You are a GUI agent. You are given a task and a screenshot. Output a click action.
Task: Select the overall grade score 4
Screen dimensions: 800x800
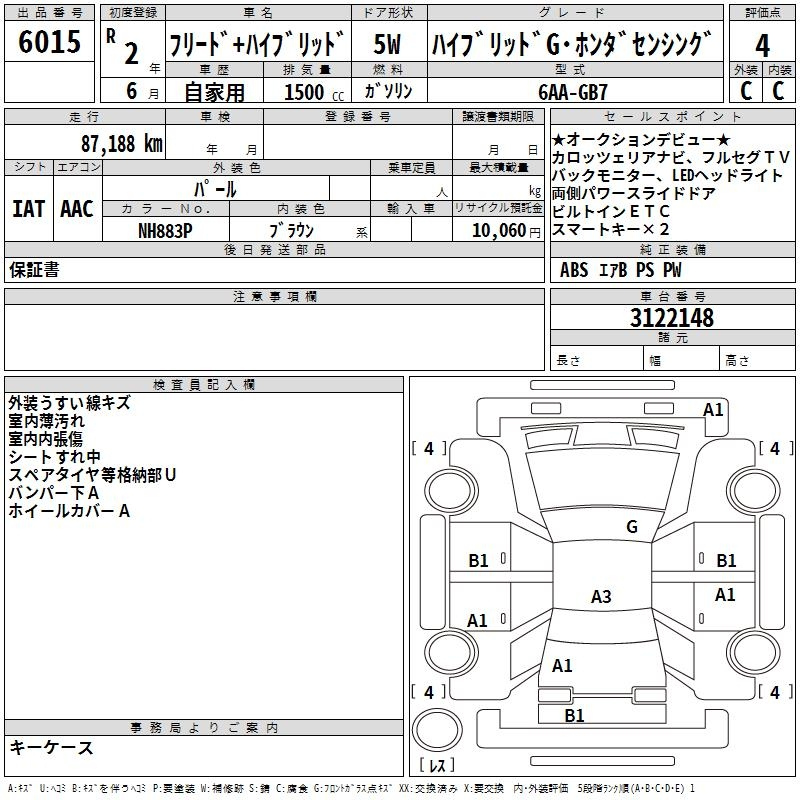coord(762,45)
